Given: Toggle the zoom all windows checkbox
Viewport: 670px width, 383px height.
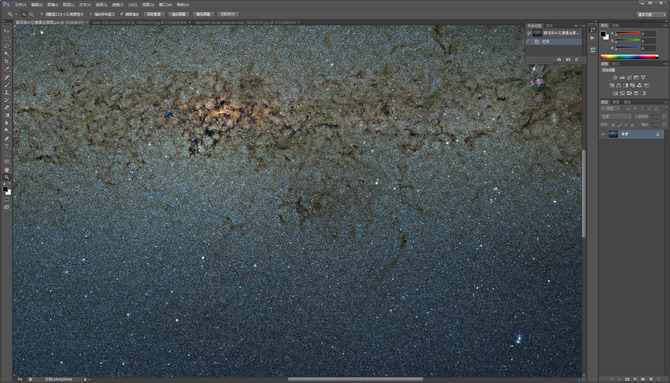Looking at the screenshot, I should [x=91, y=14].
